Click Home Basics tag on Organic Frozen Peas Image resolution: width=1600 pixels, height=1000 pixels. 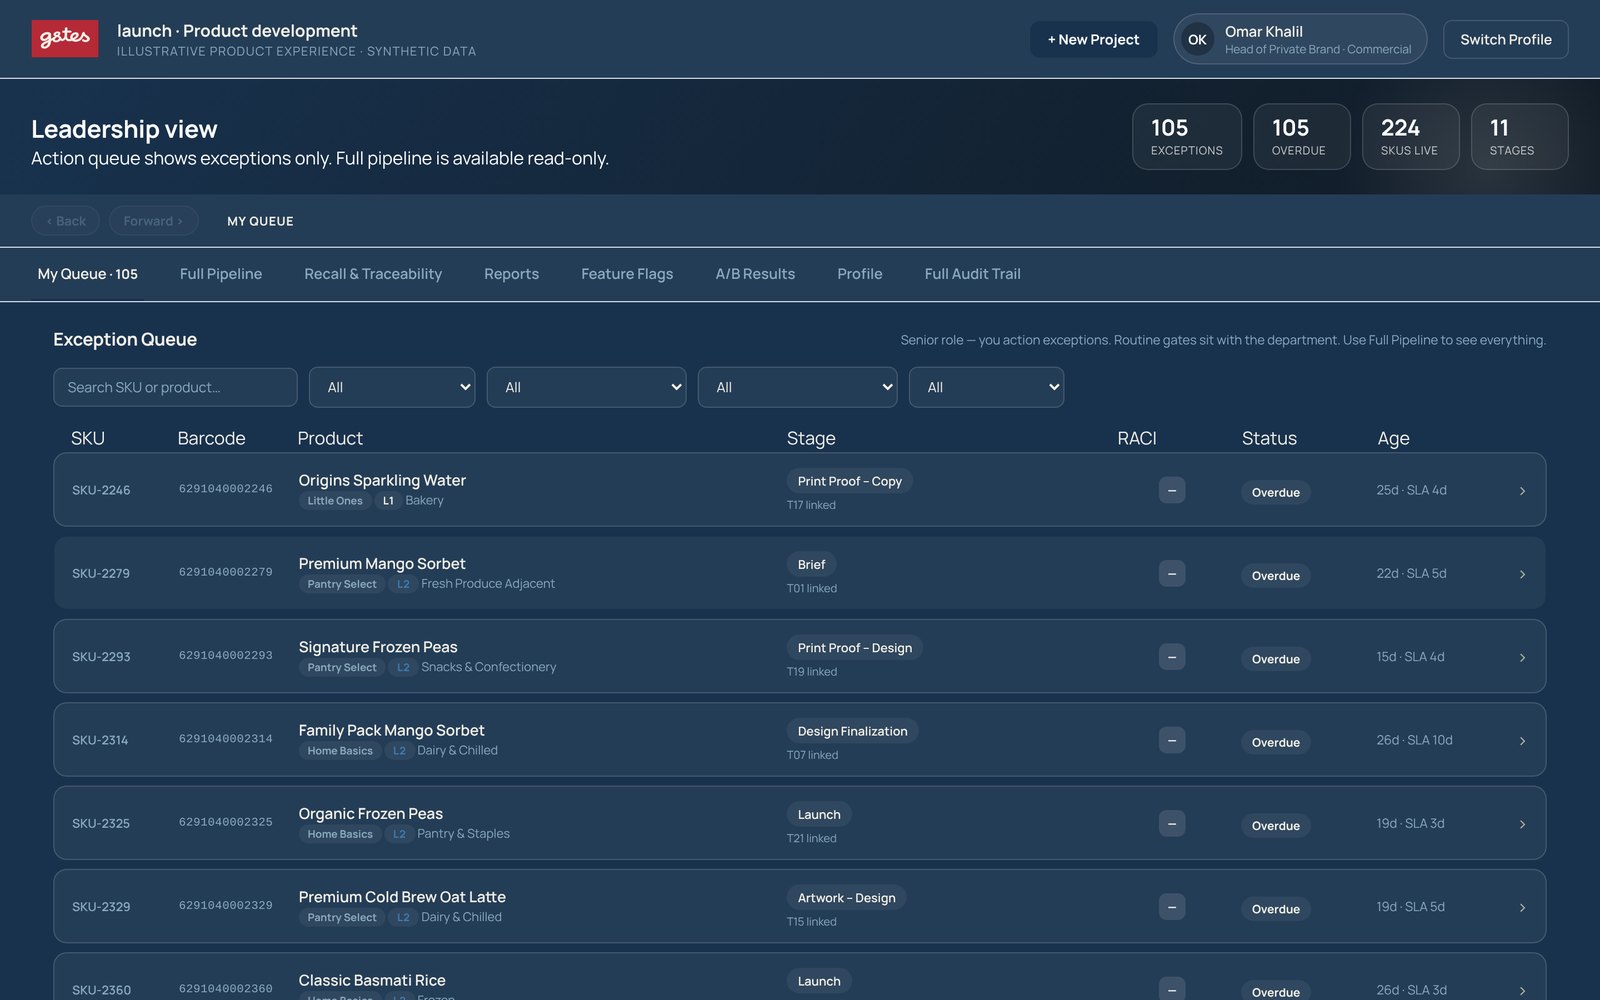340,834
